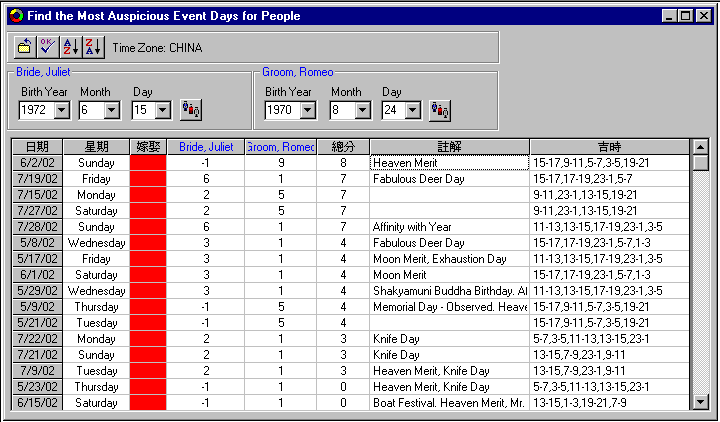Open the Groom Birth Year dropdown
This screenshot has width=720, height=422.
tap(305, 110)
